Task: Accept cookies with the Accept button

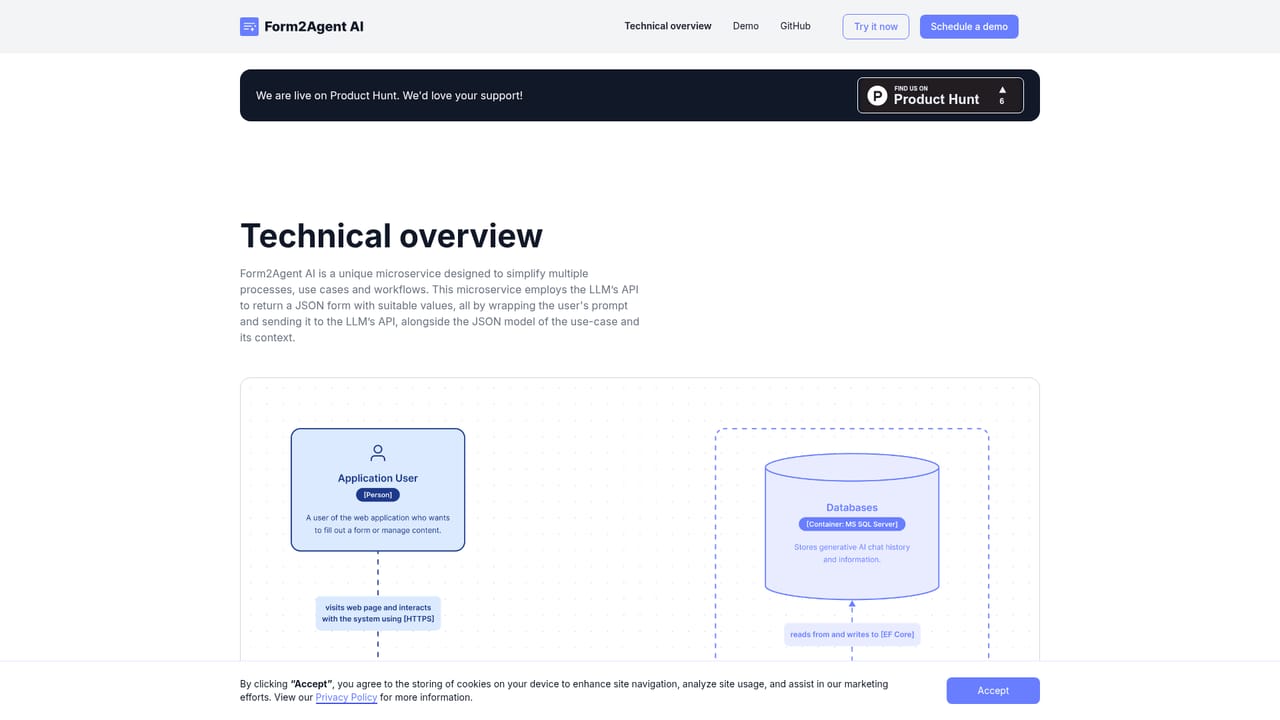Action: click(993, 691)
